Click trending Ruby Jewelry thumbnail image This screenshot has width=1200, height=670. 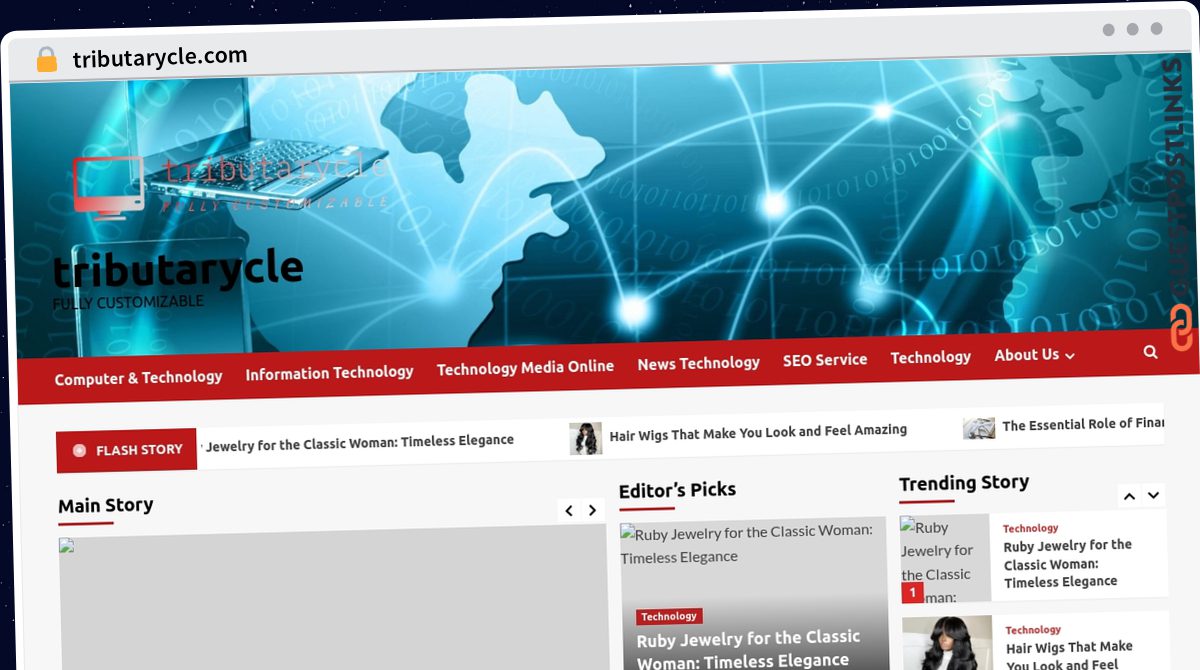pyautogui.click(x=945, y=558)
